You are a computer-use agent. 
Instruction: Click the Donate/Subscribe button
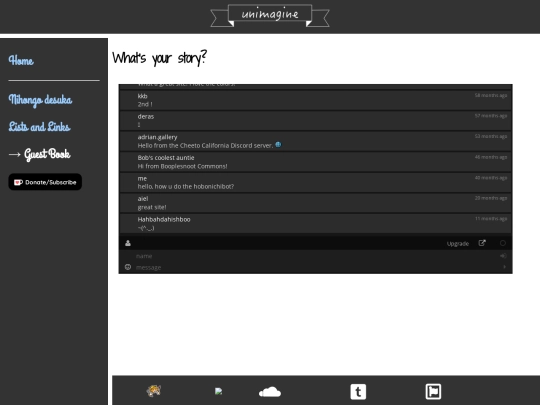click(45, 182)
